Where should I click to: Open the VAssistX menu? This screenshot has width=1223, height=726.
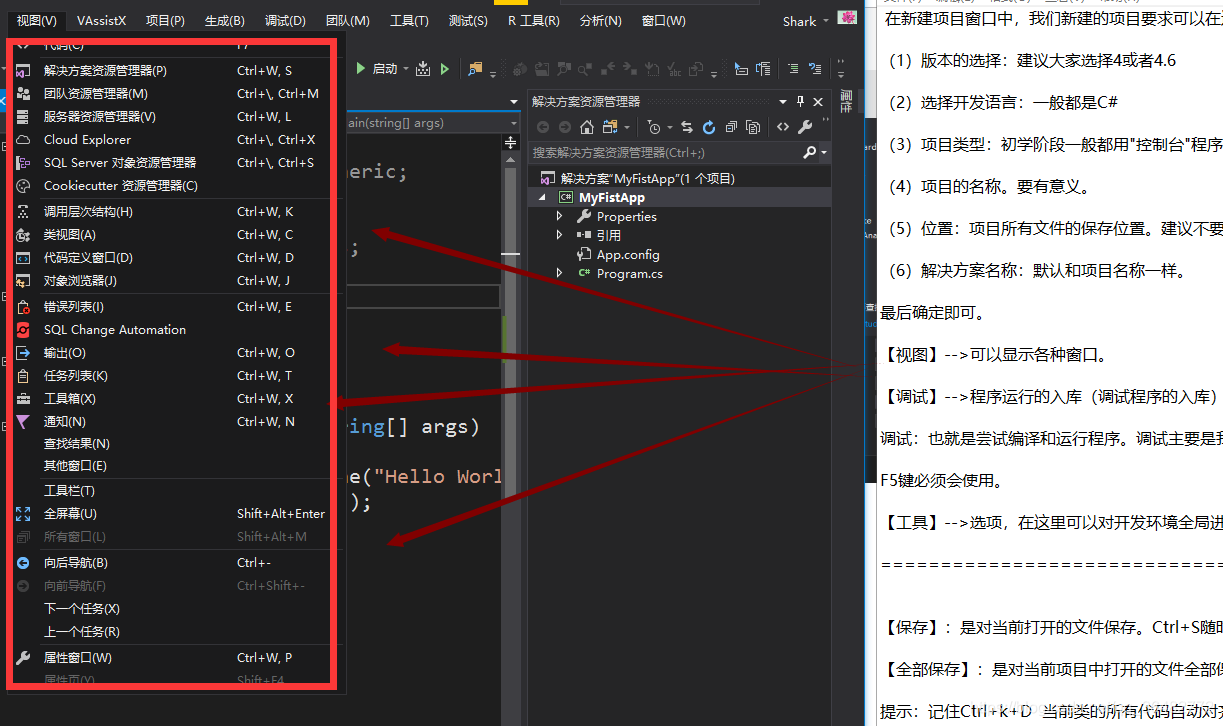pyautogui.click(x=101, y=21)
